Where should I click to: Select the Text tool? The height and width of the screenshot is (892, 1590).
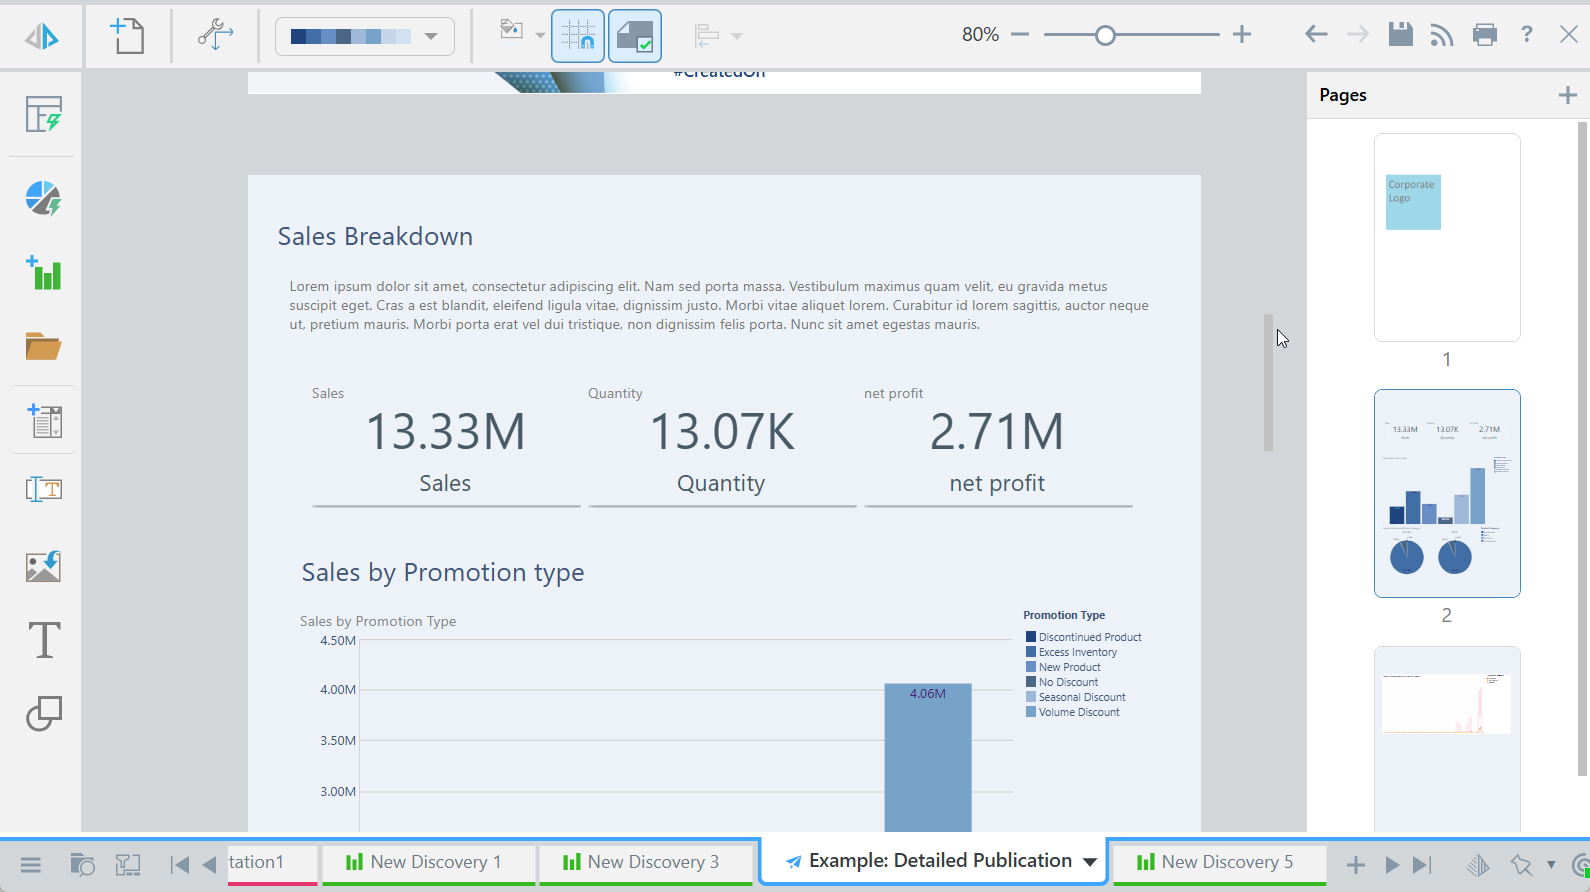tap(43, 640)
